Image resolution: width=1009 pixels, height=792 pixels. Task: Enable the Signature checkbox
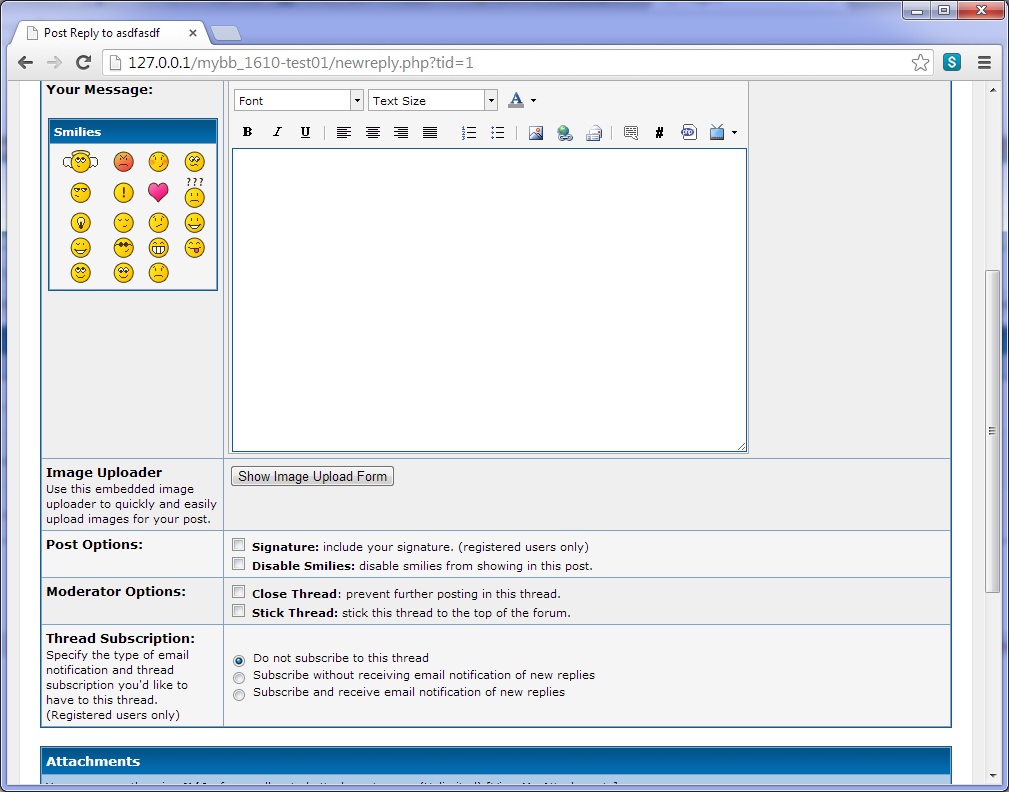(x=239, y=546)
